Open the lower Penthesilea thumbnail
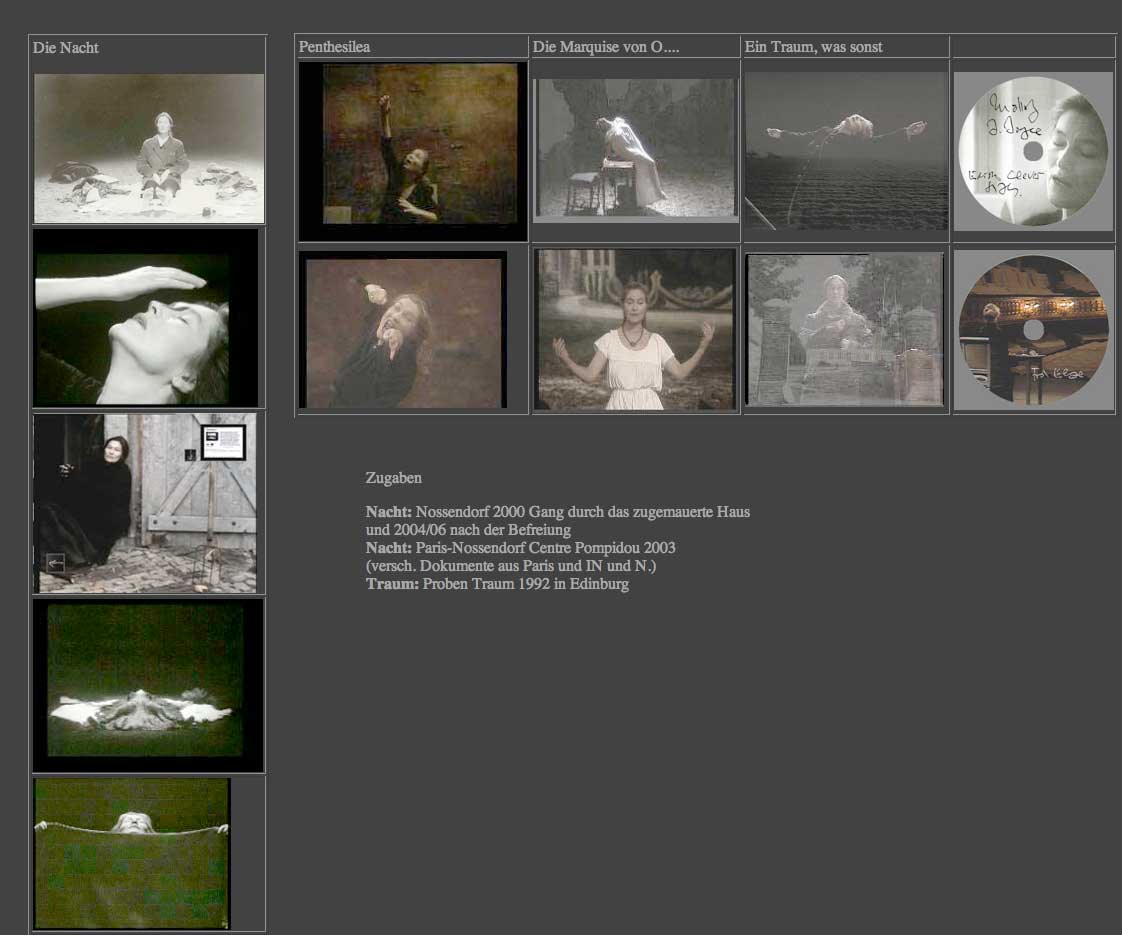The image size is (1122, 935). [x=403, y=331]
